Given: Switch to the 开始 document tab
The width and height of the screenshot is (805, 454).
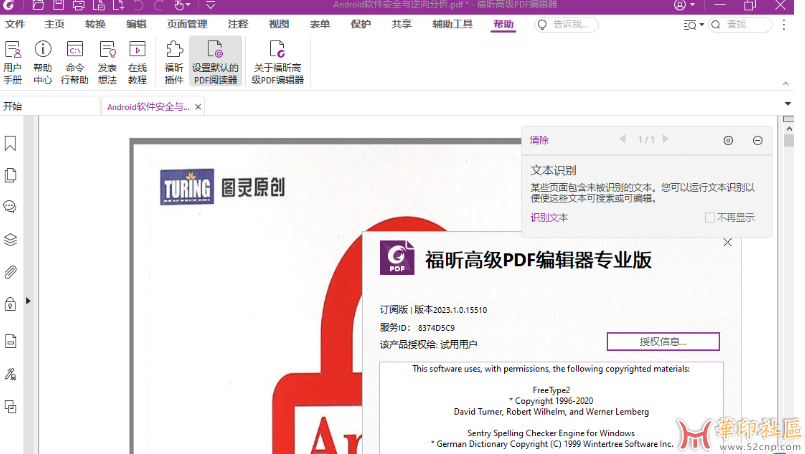Looking at the screenshot, I should 50,106.
